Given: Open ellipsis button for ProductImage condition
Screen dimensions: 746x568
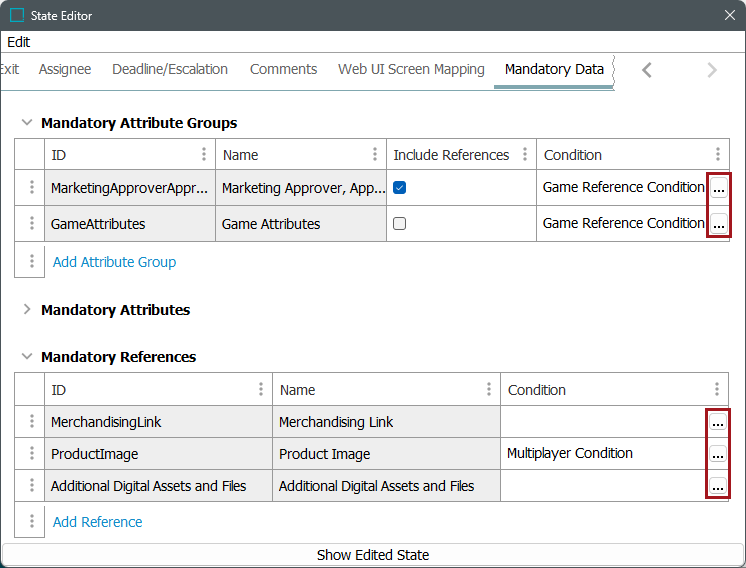Looking at the screenshot, I should [717, 454].
